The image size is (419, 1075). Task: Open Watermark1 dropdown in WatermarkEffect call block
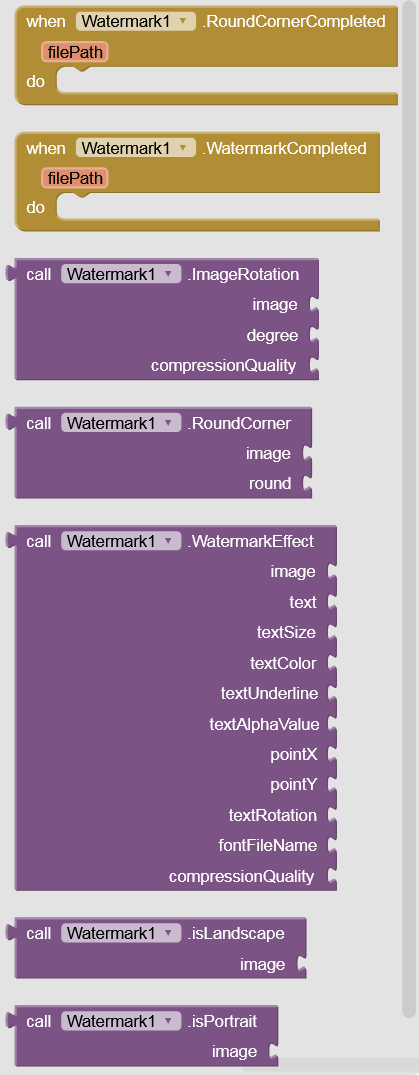tap(121, 542)
